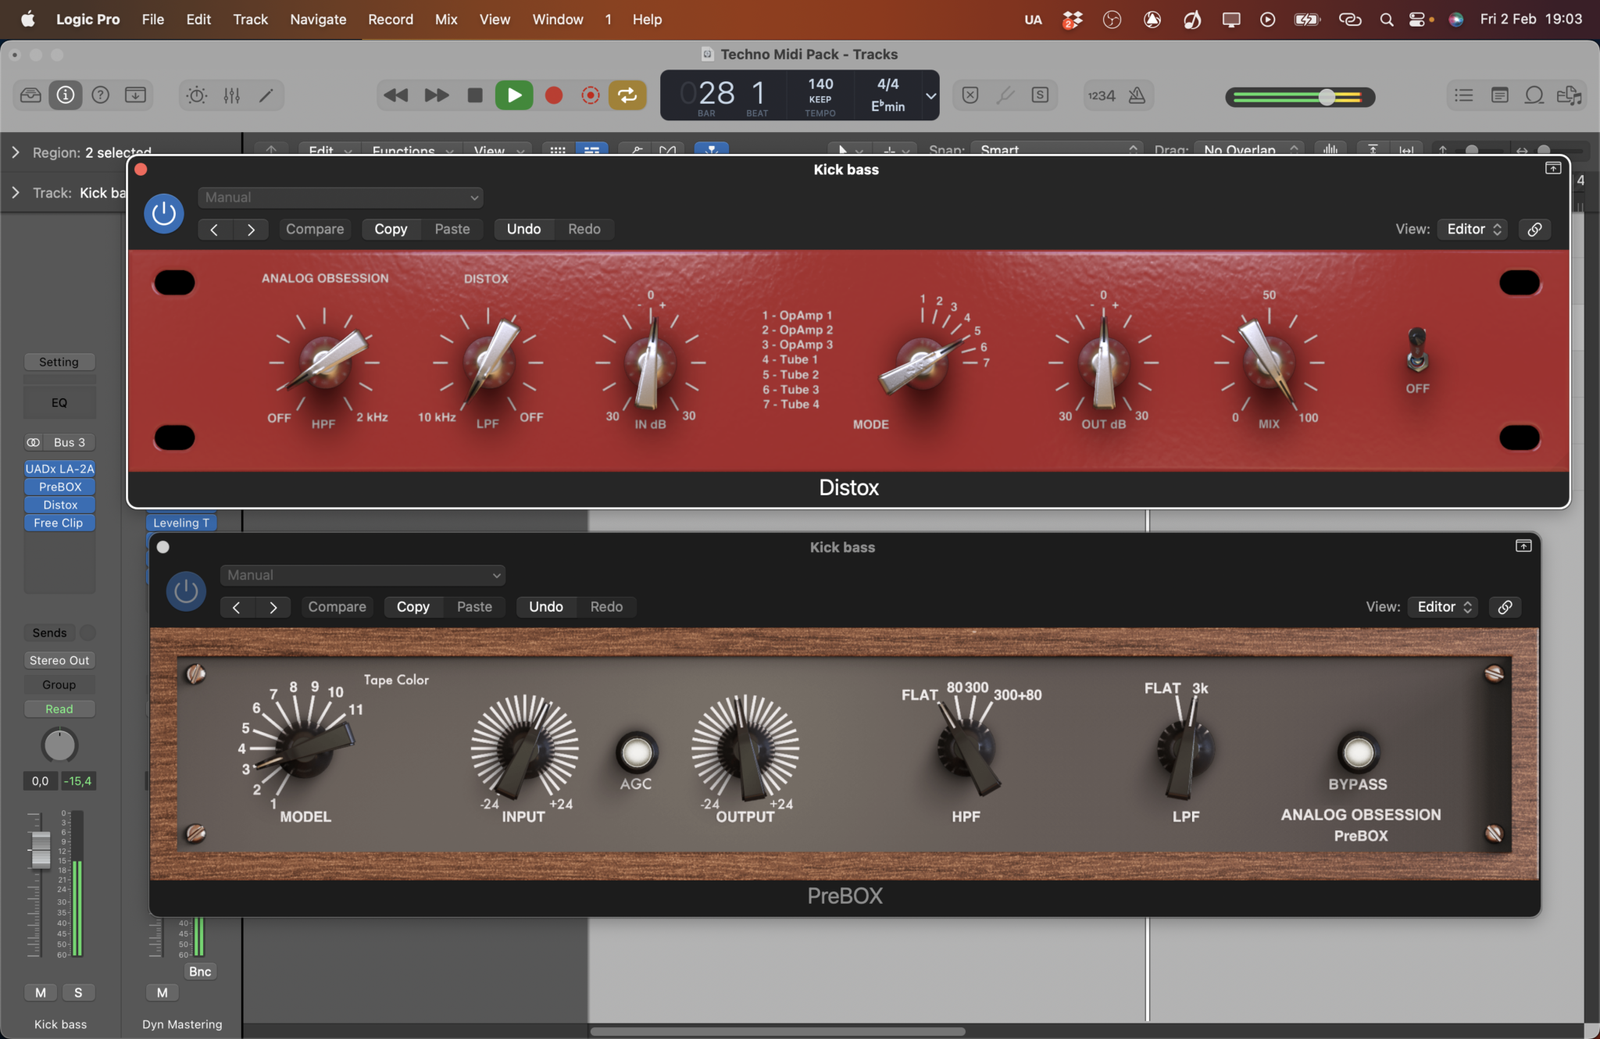Click the Solo mode icon in the control bar
This screenshot has height=1039, width=1600.
tap(1040, 95)
